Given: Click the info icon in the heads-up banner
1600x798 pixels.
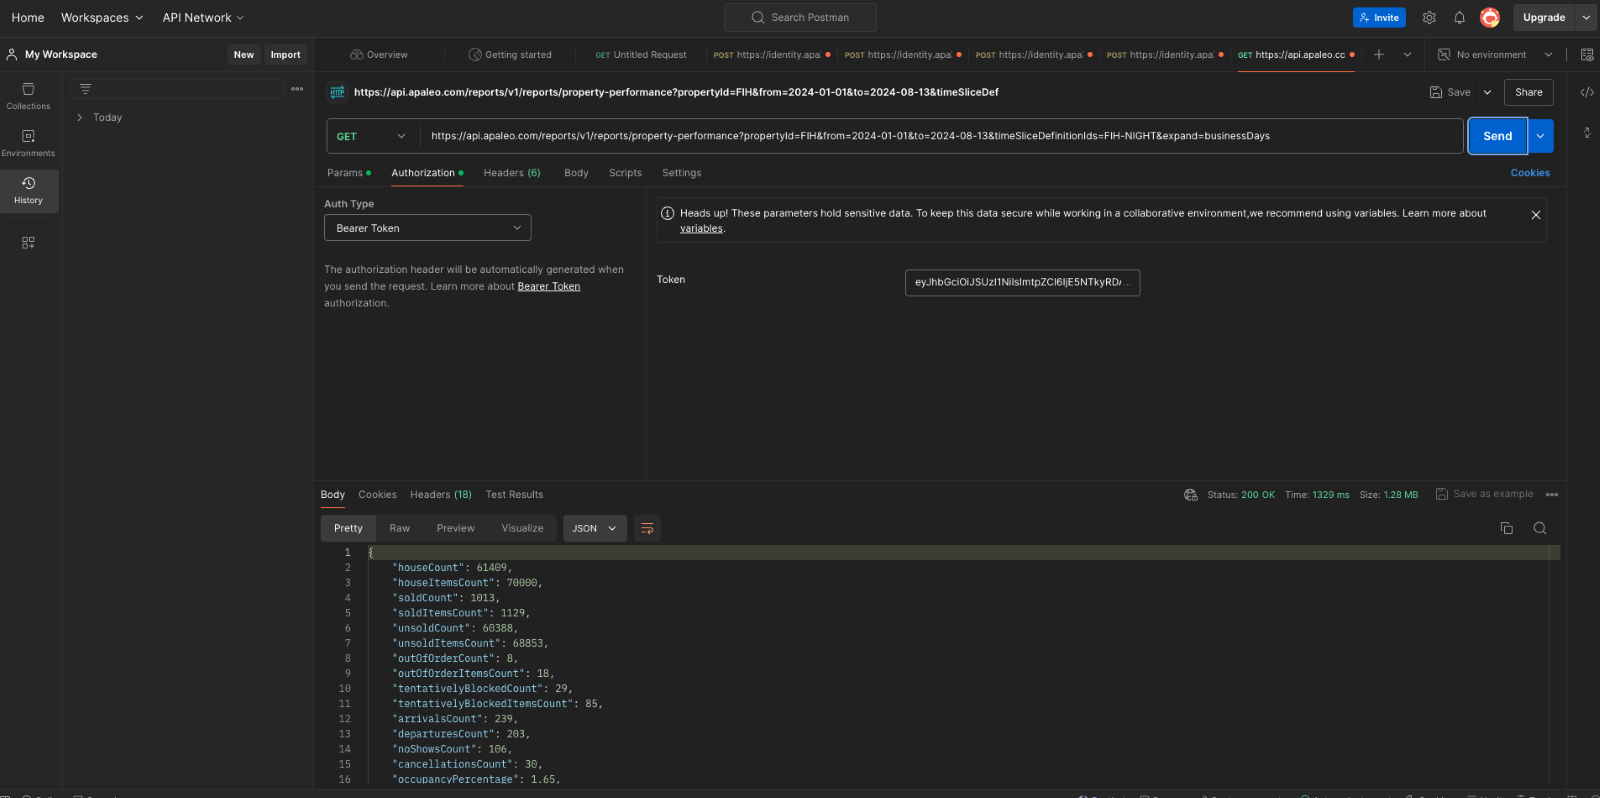Looking at the screenshot, I should point(667,213).
